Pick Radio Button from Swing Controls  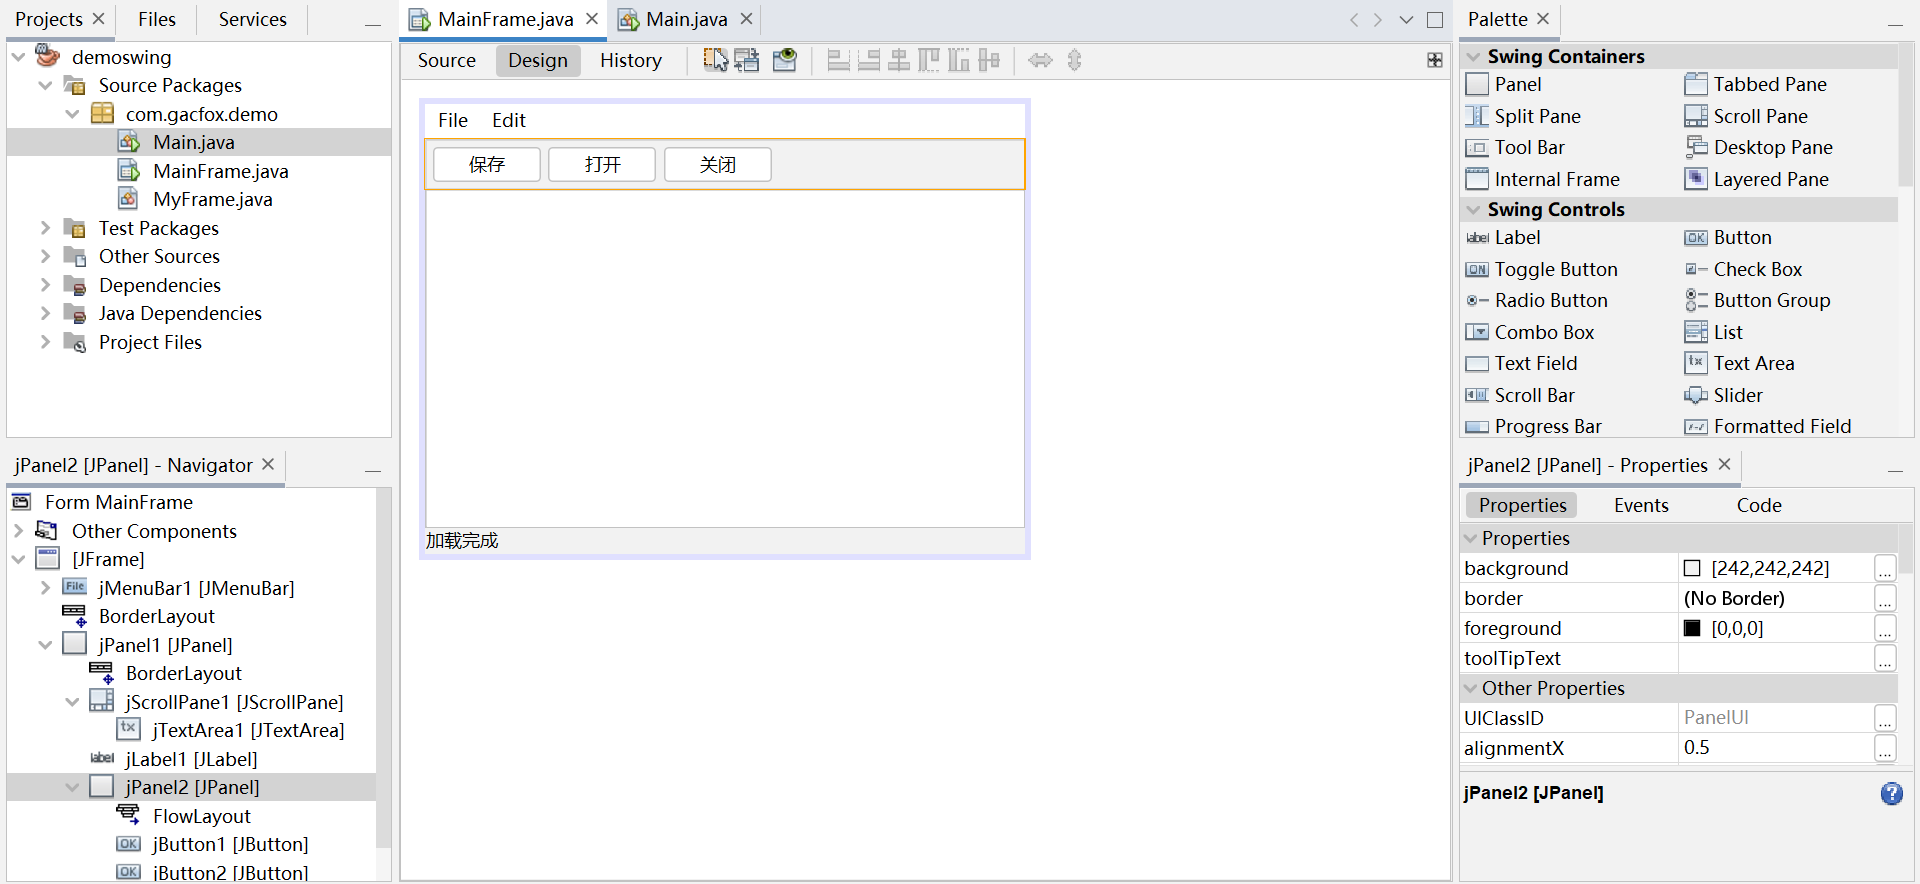tap(1536, 300)
